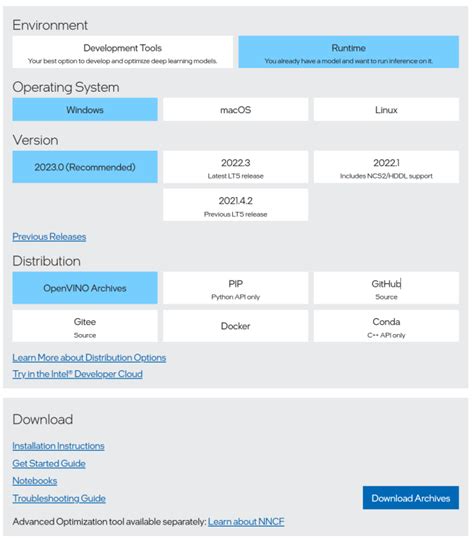Viewport: 474px width, 539px height.
Task: Select Gitee Source distribution
Action: pos(85,326)
